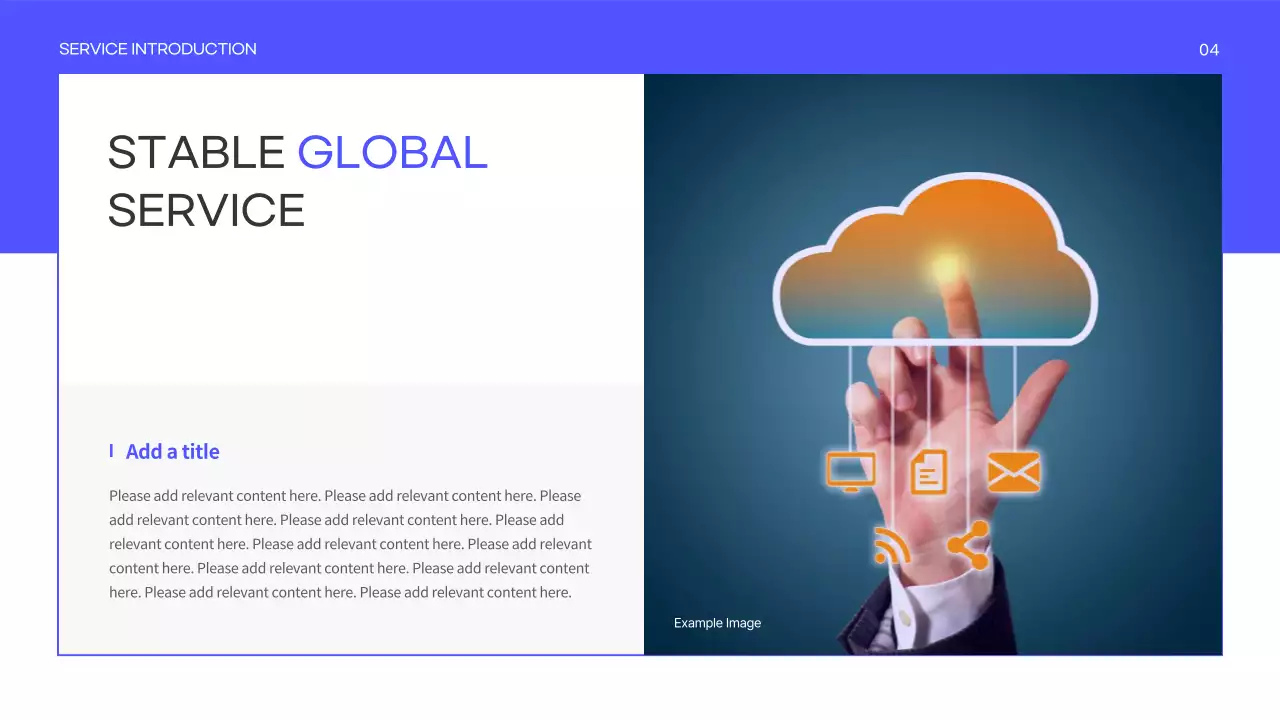
Task: Toggle the Example Image caption visibility
Action: tap(717, 622)
